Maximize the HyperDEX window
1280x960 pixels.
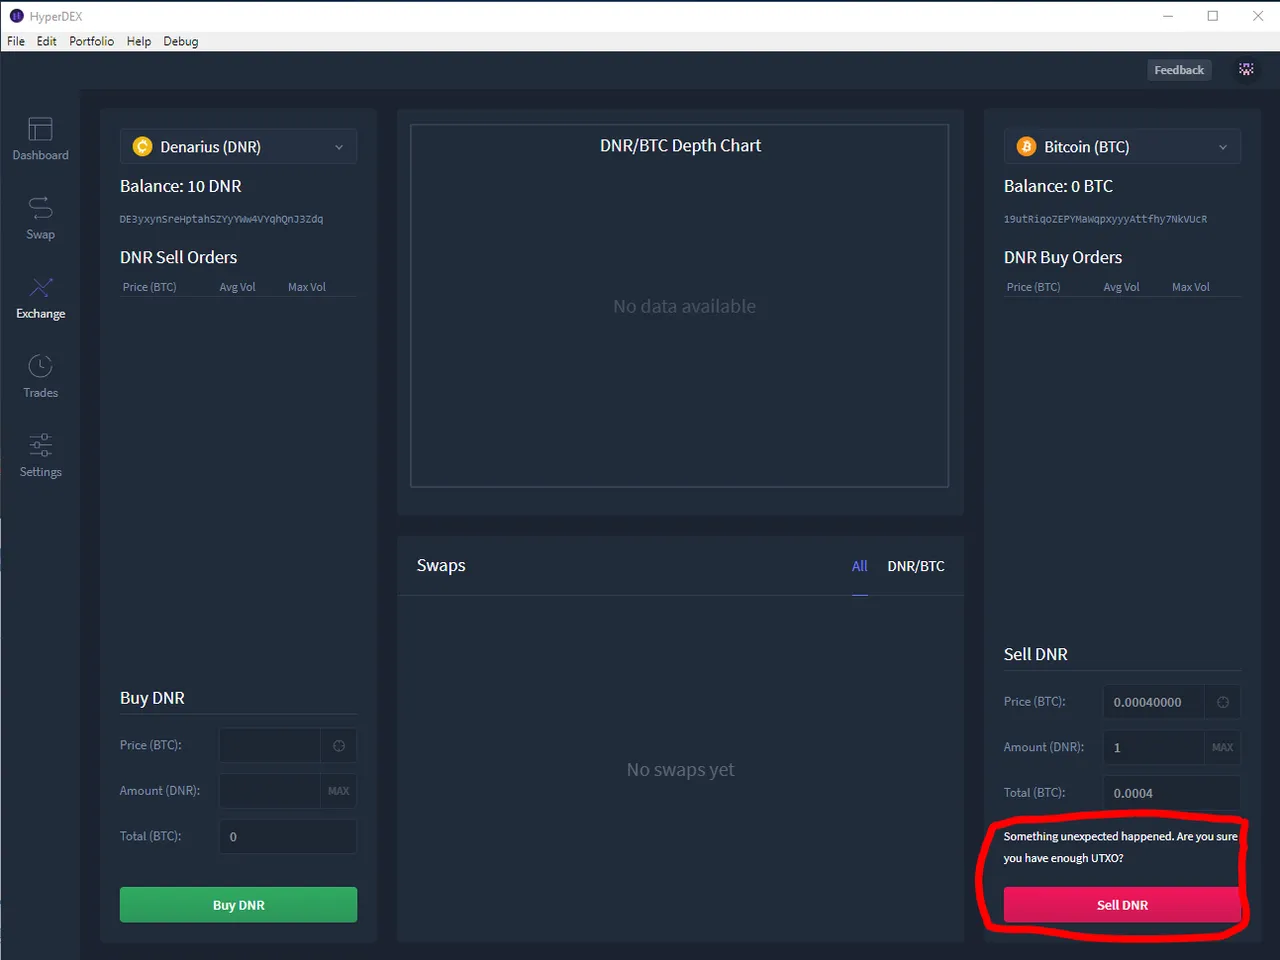[x=1213, y=16]
